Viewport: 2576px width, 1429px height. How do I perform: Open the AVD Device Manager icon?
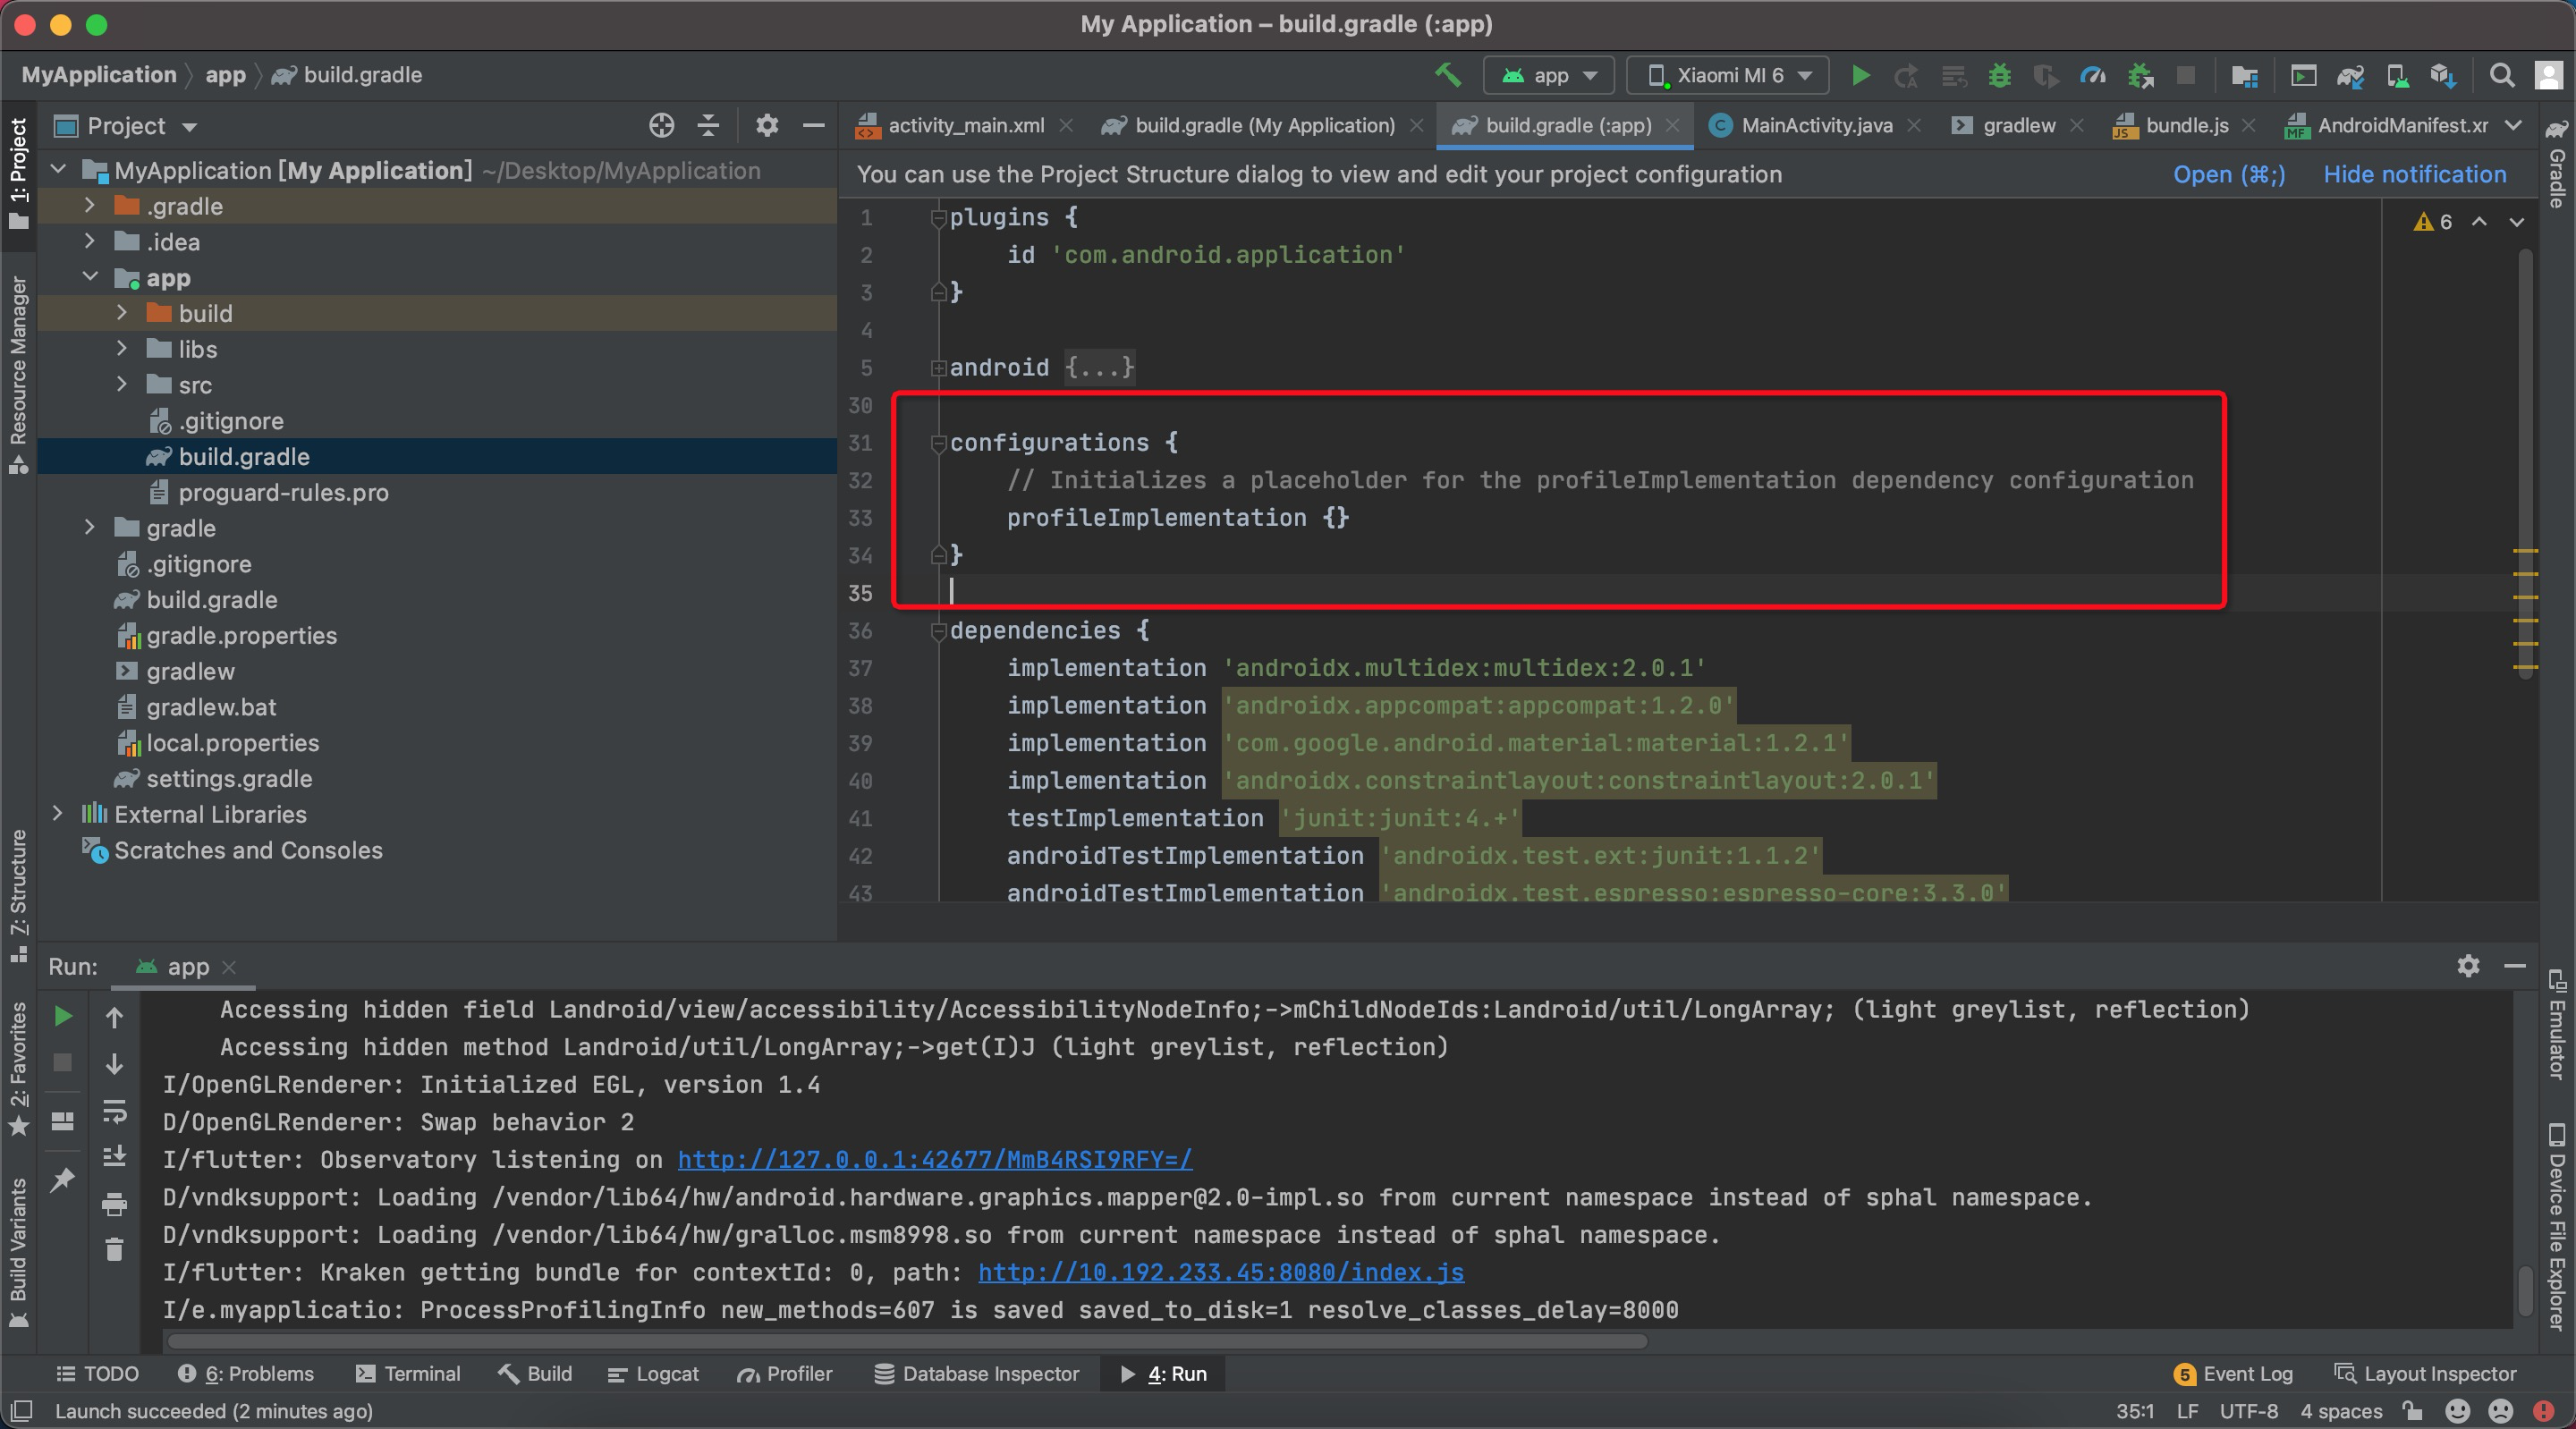(2396, 75)
